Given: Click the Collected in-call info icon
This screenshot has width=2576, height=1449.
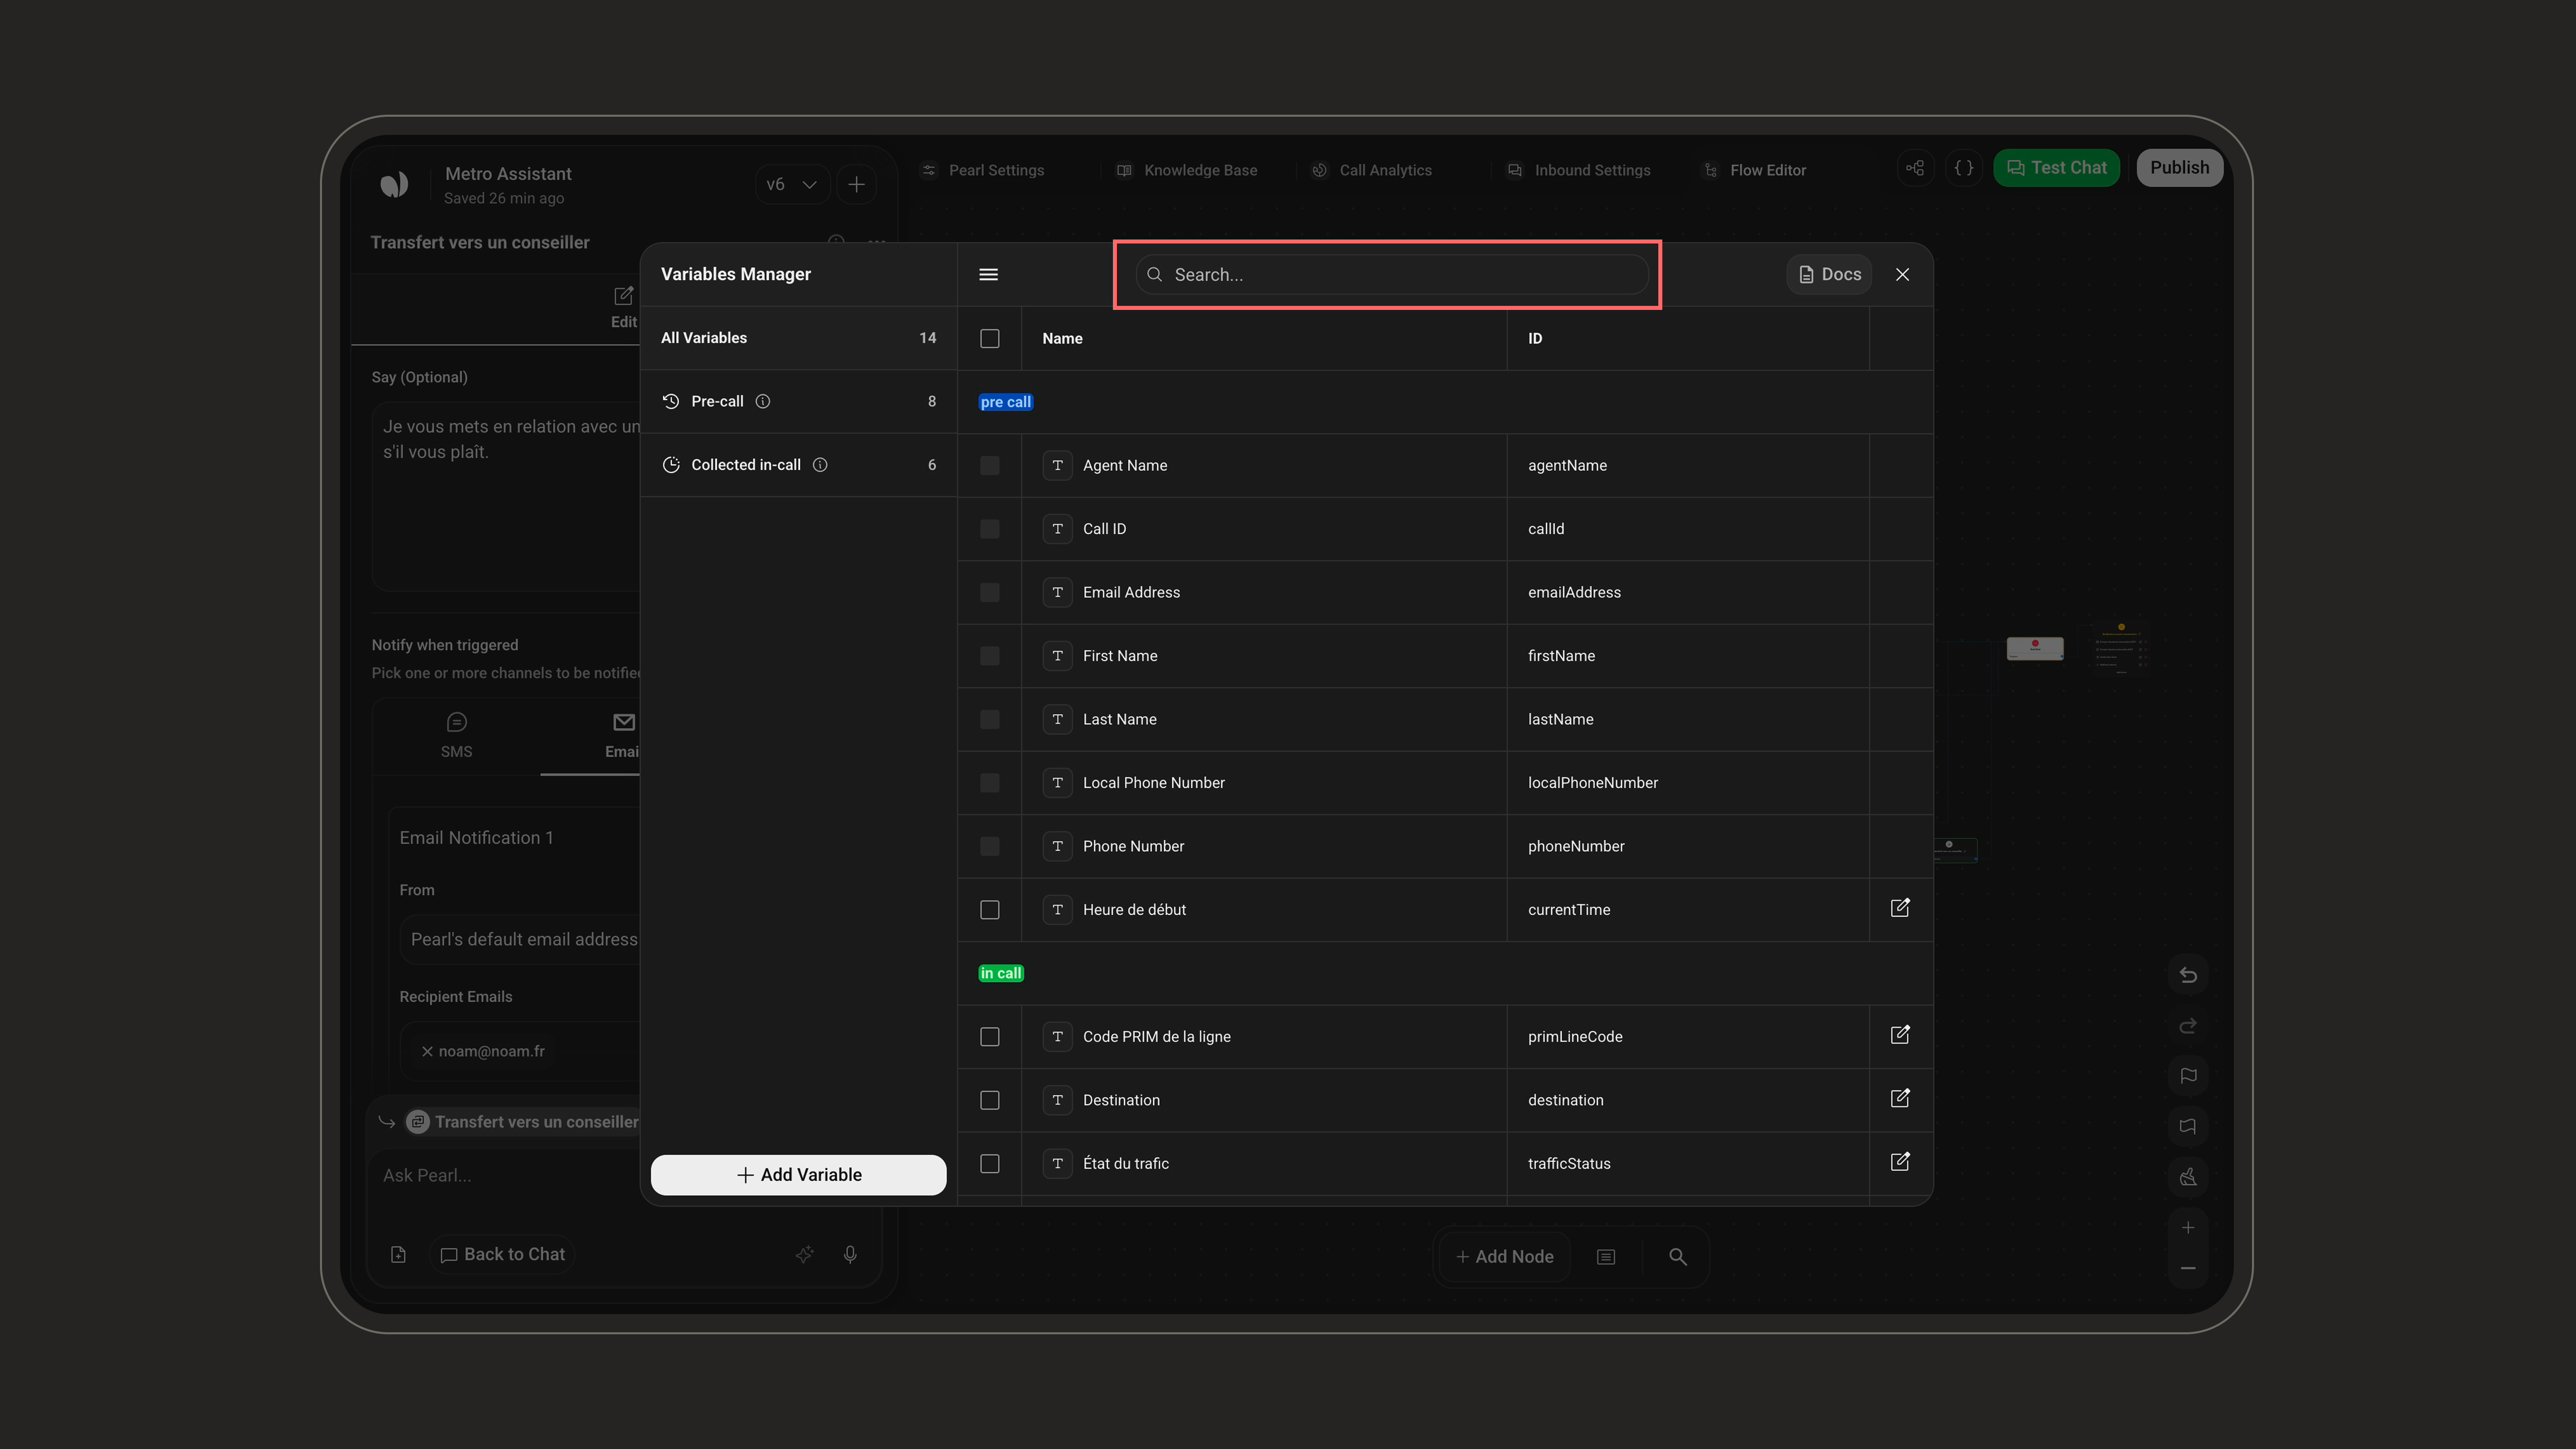Looking at the screenshot, I should [x=820, y=465].
